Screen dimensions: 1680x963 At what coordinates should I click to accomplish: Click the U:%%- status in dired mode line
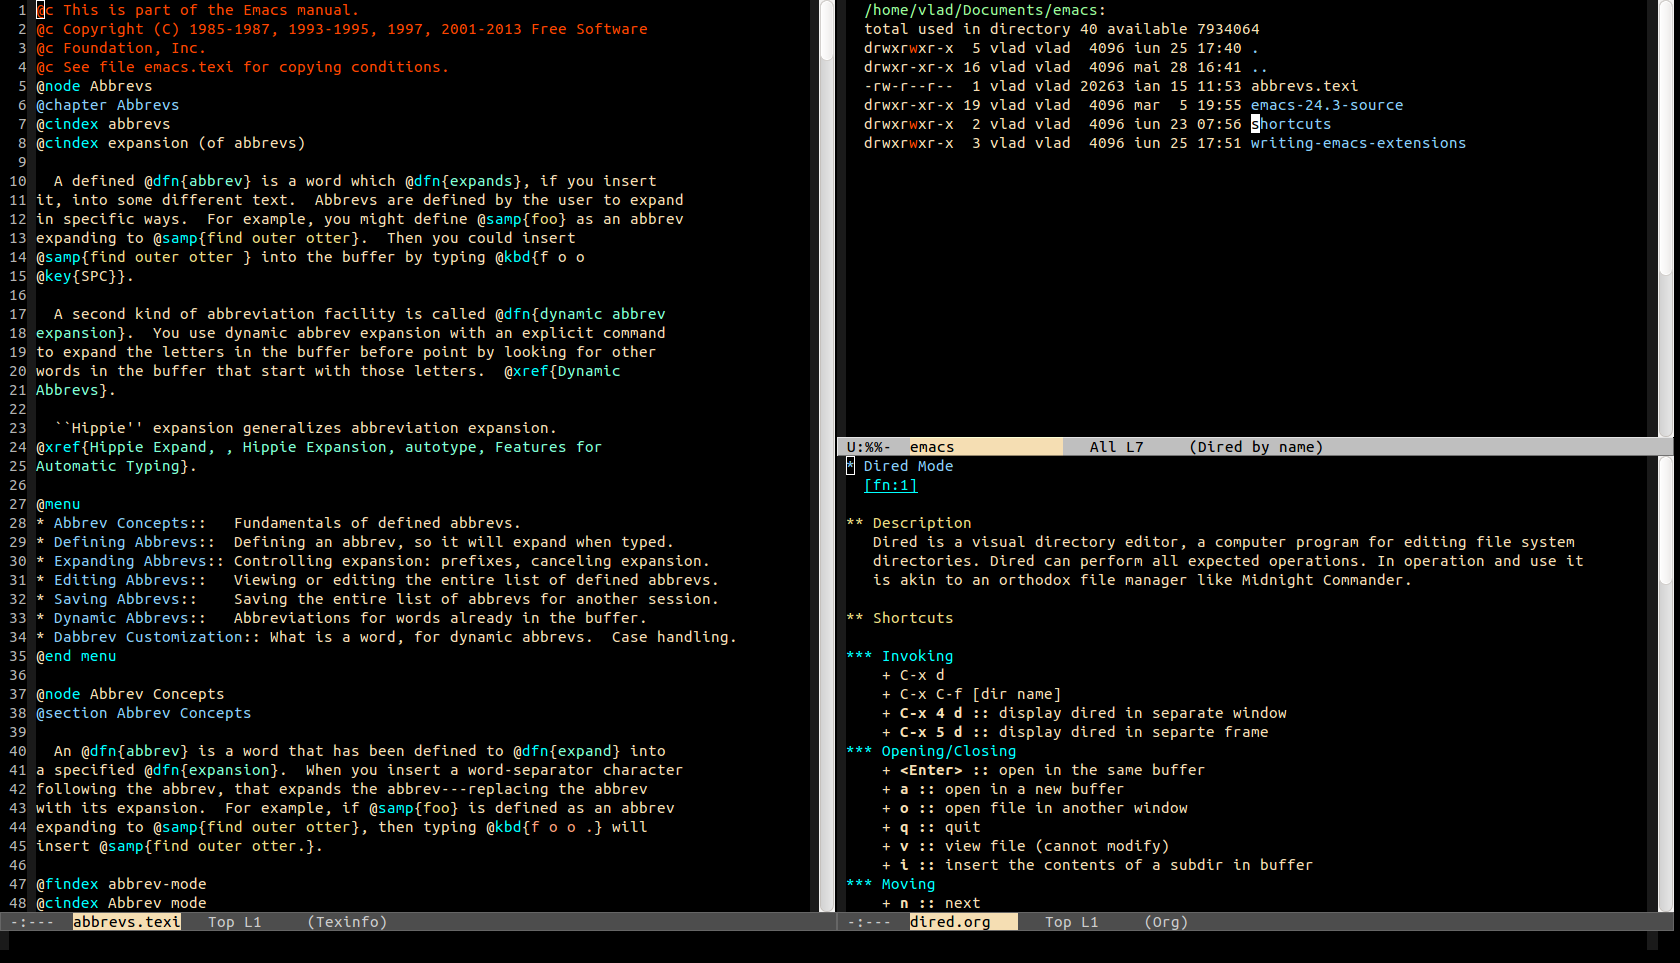[x=868, y=447]
